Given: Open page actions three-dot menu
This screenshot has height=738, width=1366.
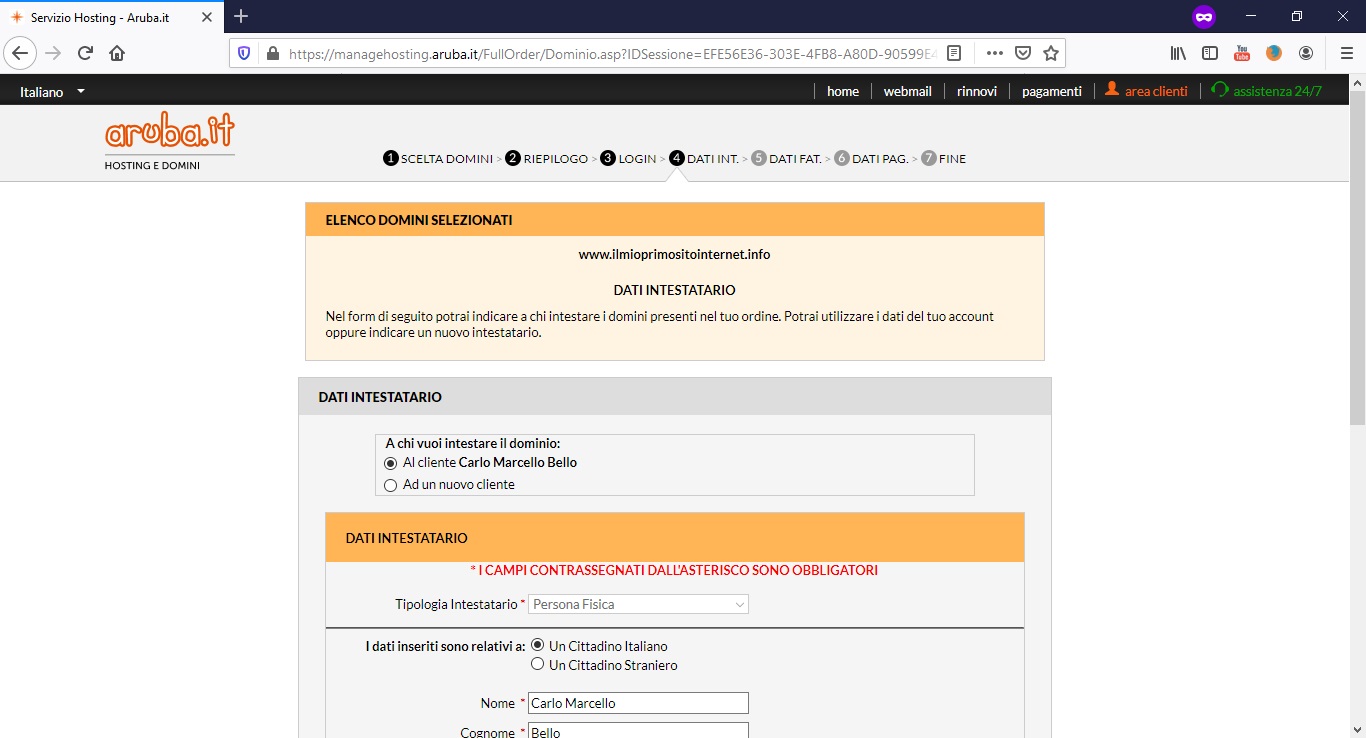Looking at the screenshot, I should [994, 53].
